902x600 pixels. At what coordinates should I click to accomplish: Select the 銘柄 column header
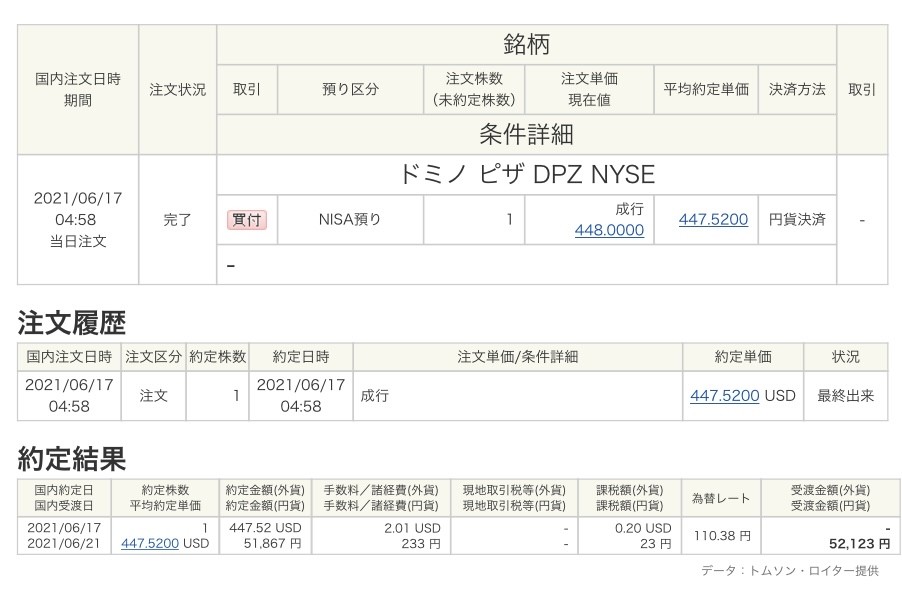[526, 44]
